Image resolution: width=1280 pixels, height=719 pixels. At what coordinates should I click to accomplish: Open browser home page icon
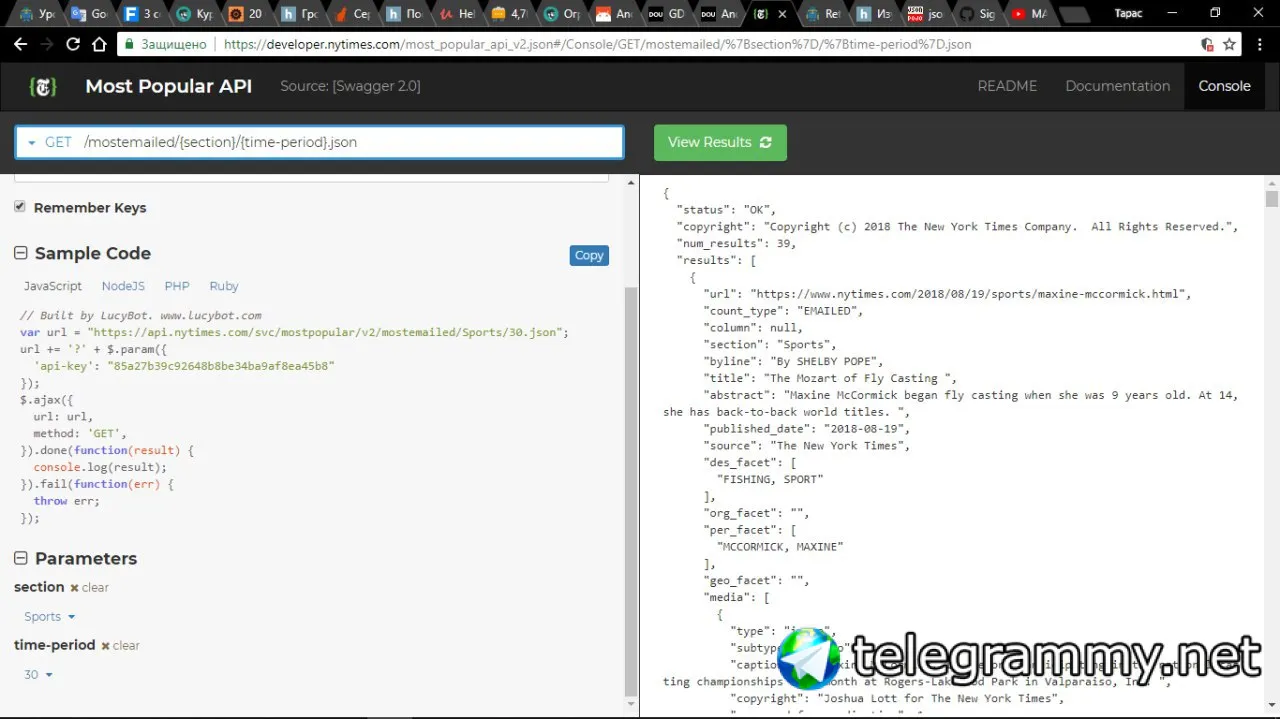[99, 44]
